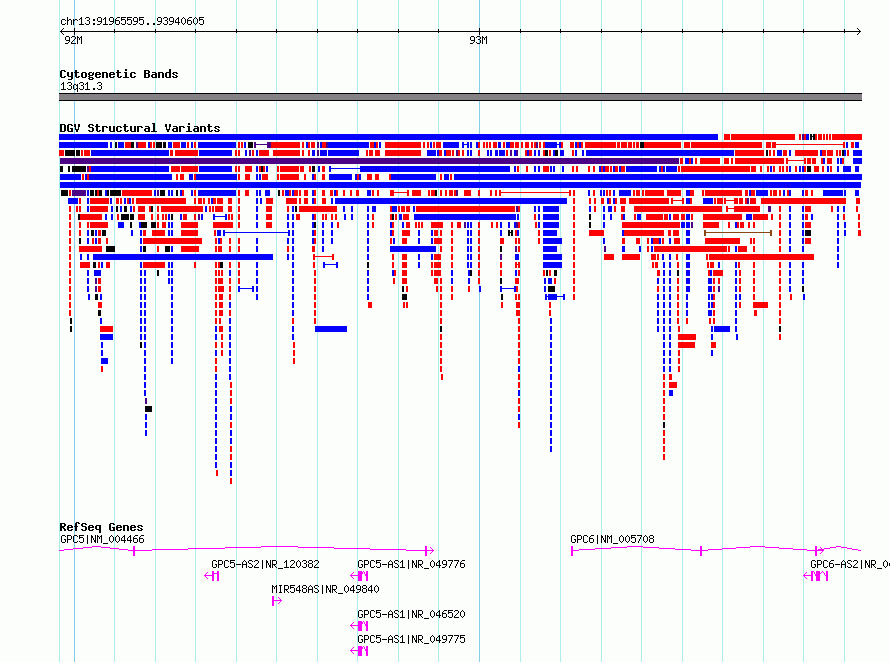This screenshot has width=890, height=662.
Task: Click the long purple structural variant bar
Action: click(369, 161)
